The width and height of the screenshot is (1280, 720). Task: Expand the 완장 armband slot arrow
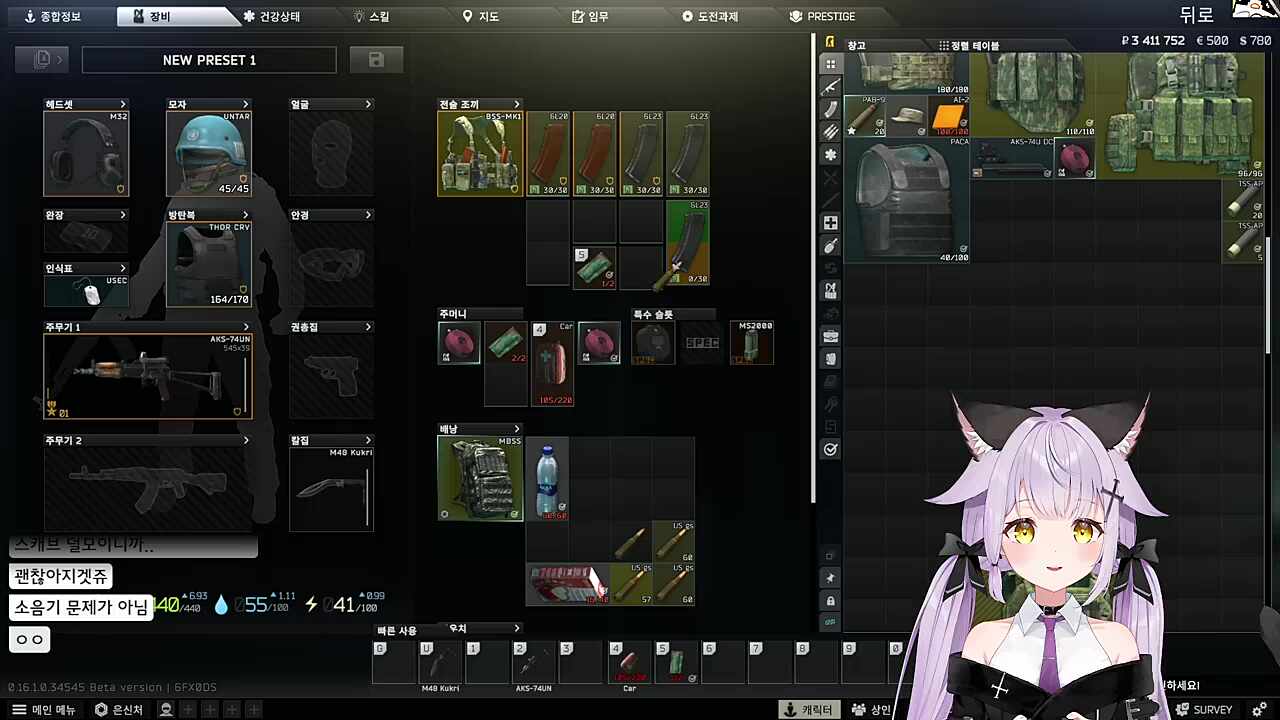tap(123, 215)
